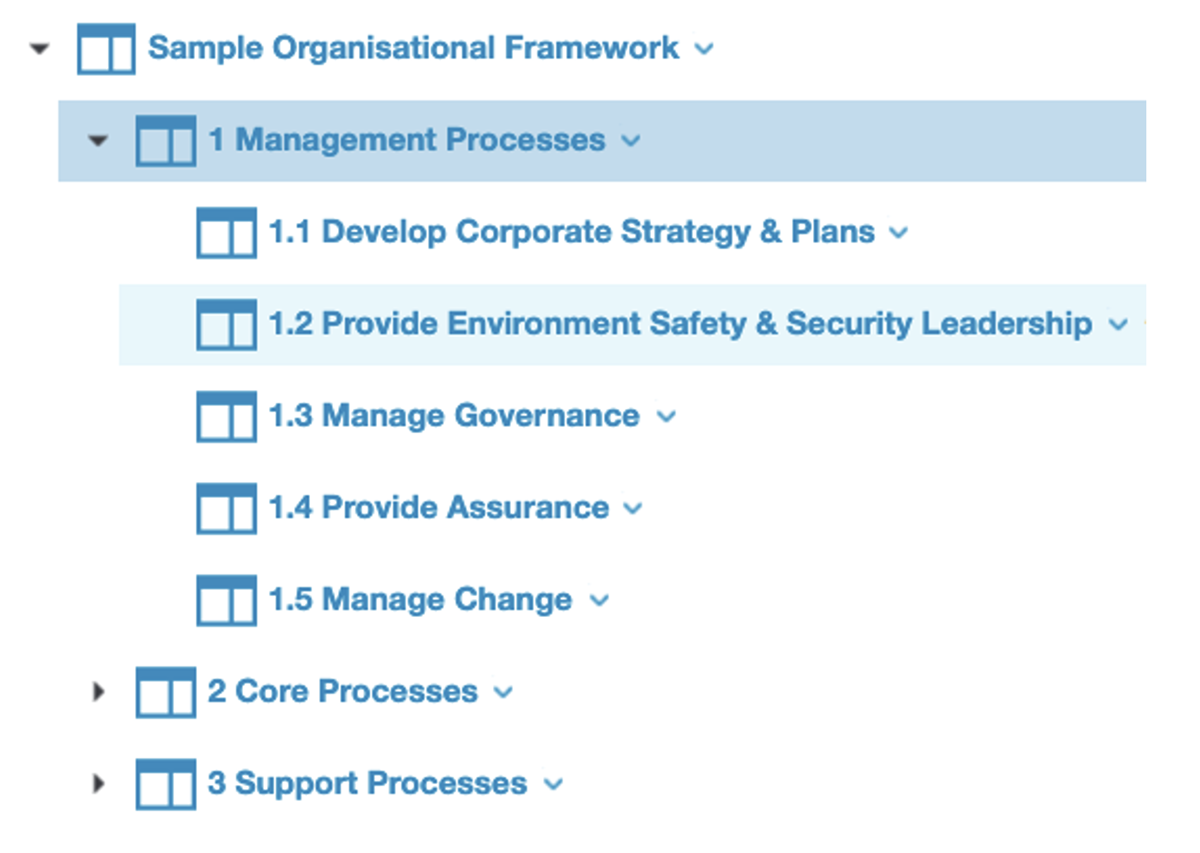1200x853 pixels.
Task: Expand the 2 Core Processes branch
Action: [98, 691]
